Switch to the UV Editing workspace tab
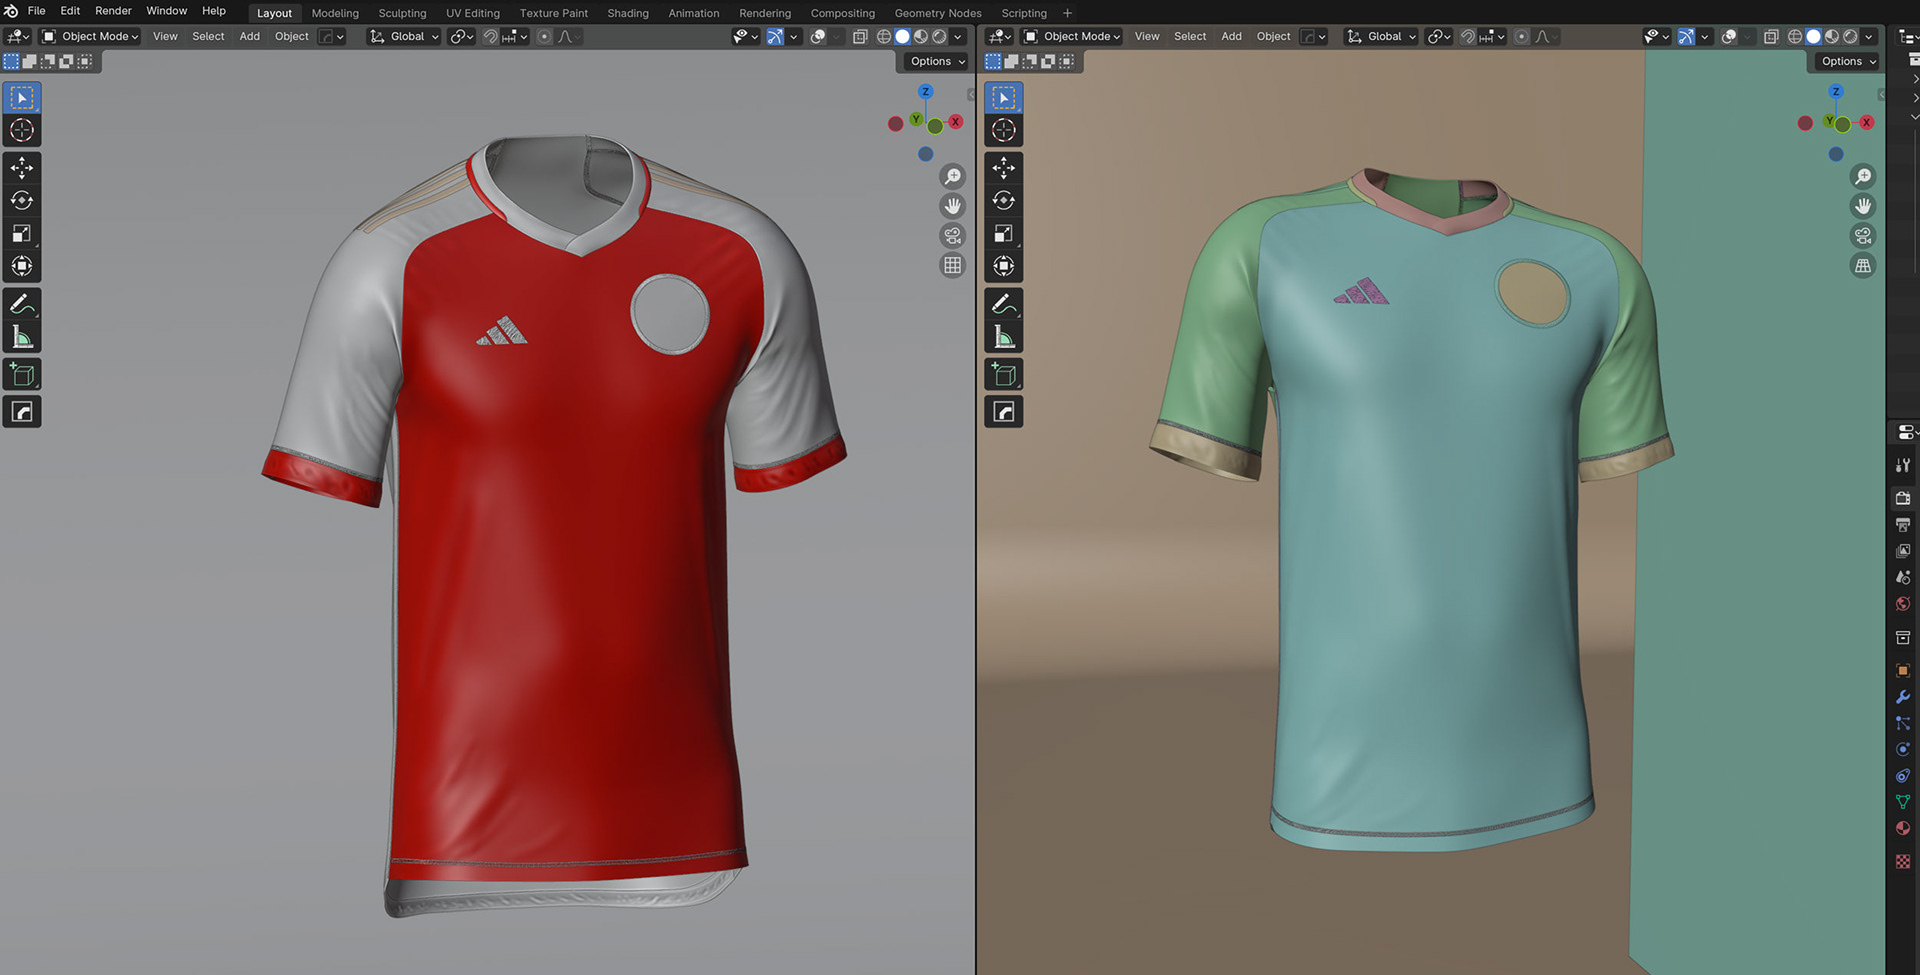 [x=472, y=13]
